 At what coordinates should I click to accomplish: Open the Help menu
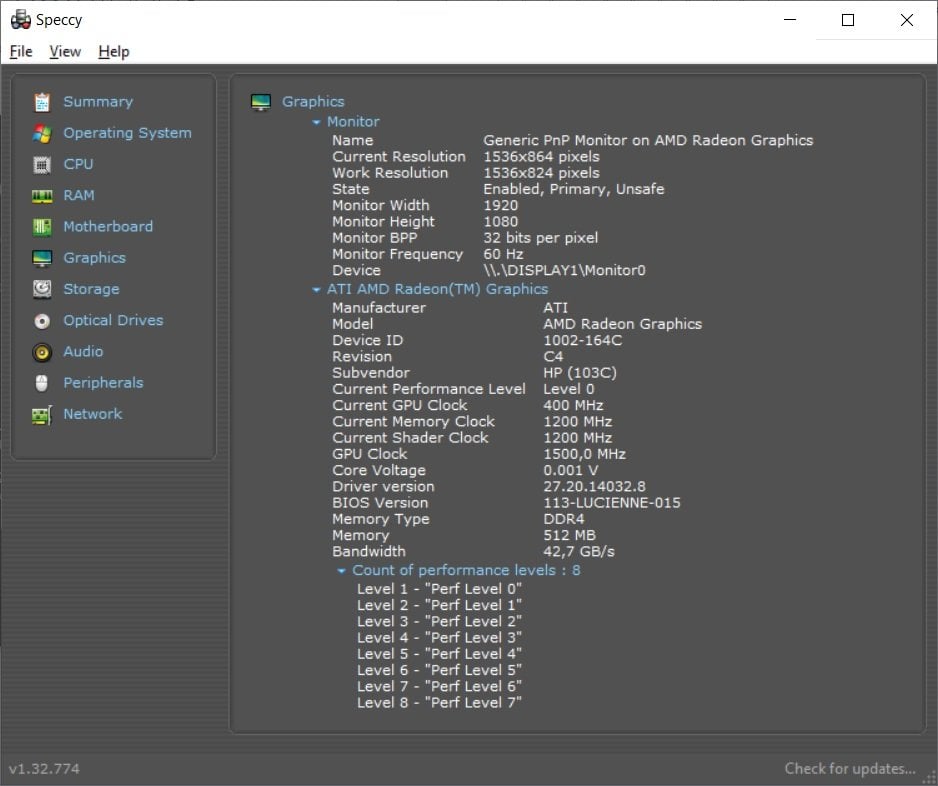click(114, 52)
